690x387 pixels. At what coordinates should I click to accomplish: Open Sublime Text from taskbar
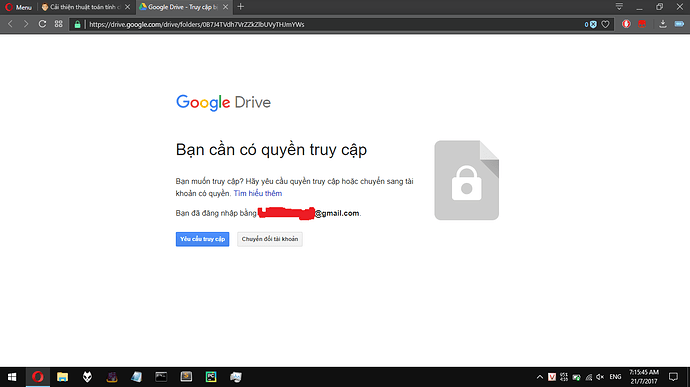tap(186, 377)
